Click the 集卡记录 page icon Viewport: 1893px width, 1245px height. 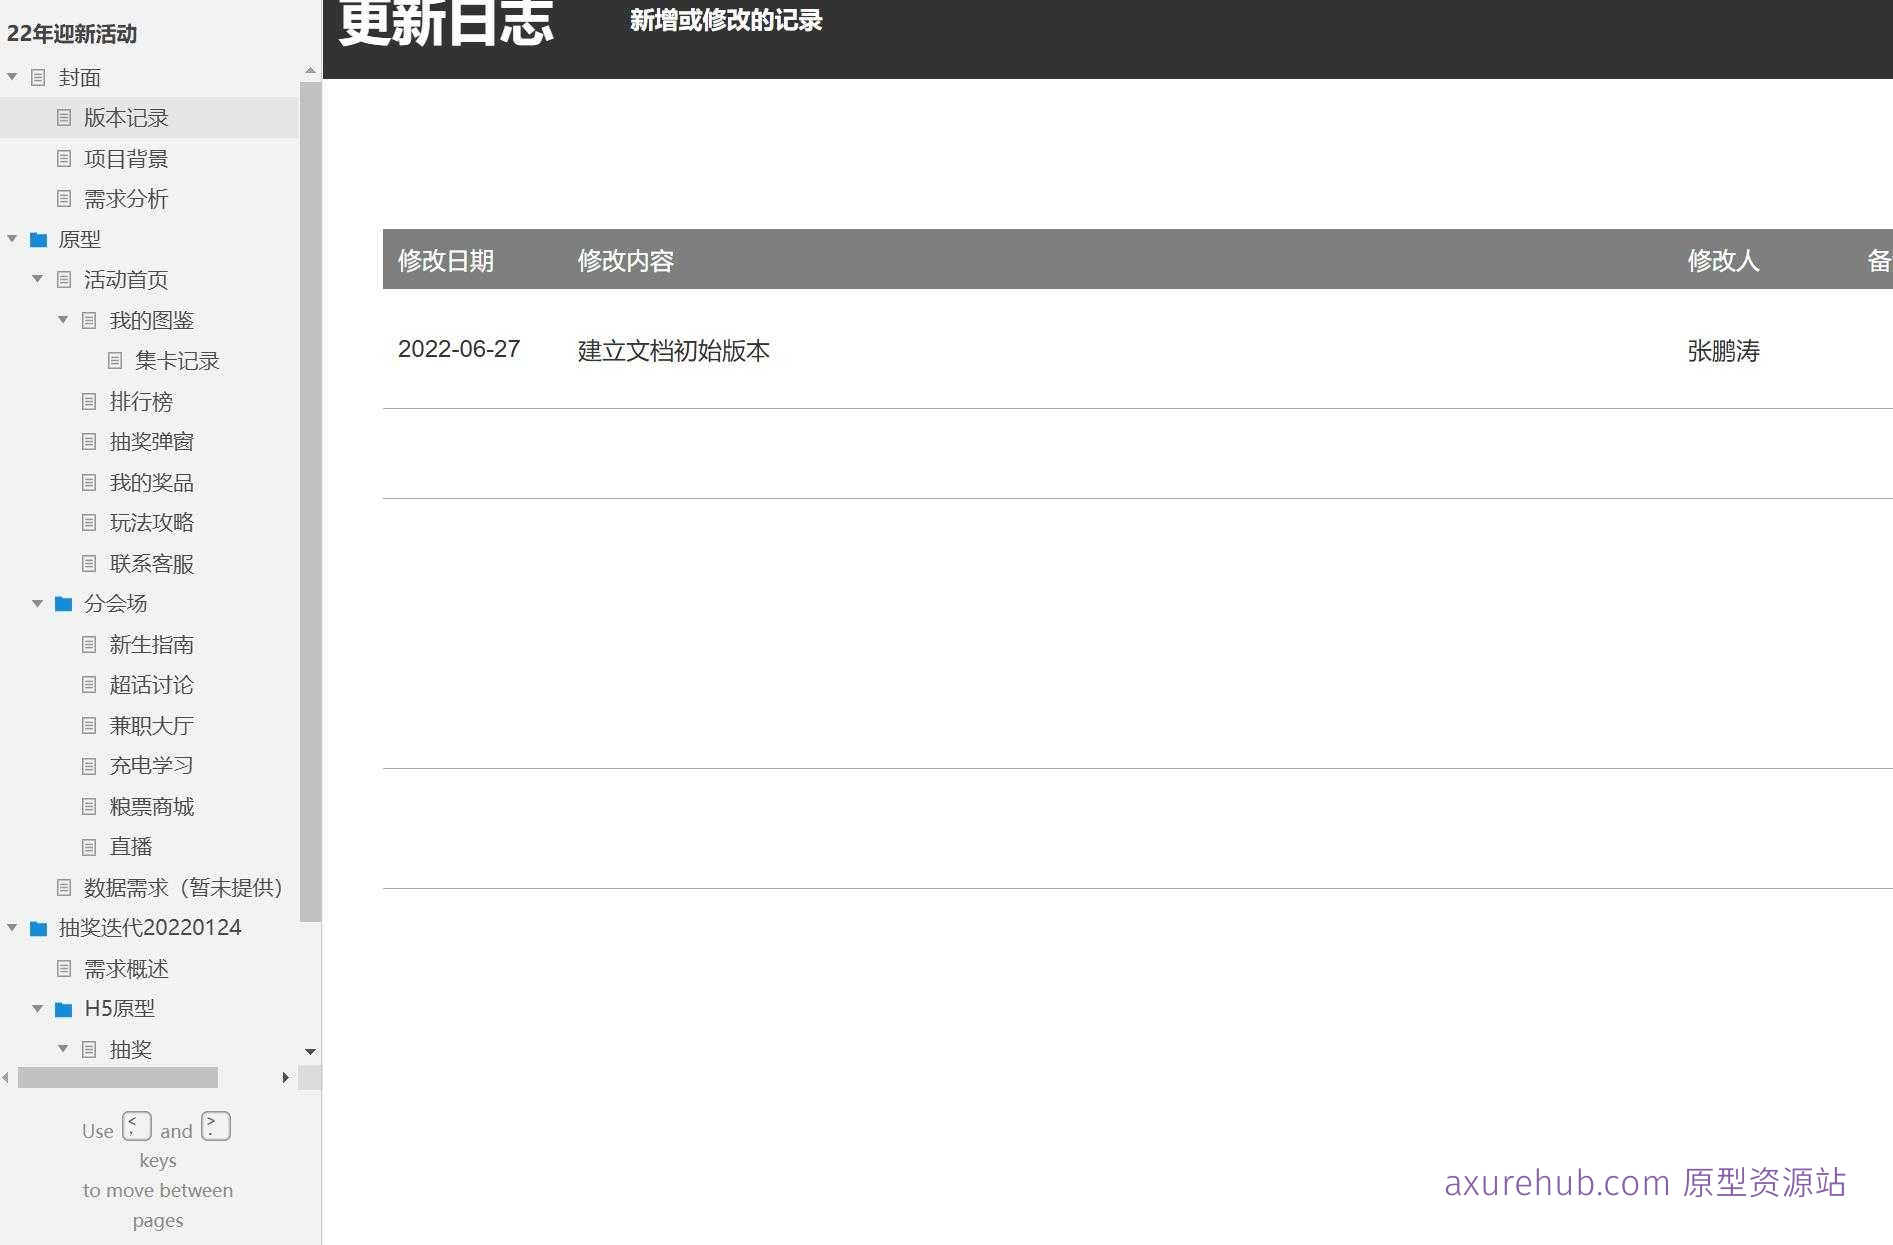115,361
